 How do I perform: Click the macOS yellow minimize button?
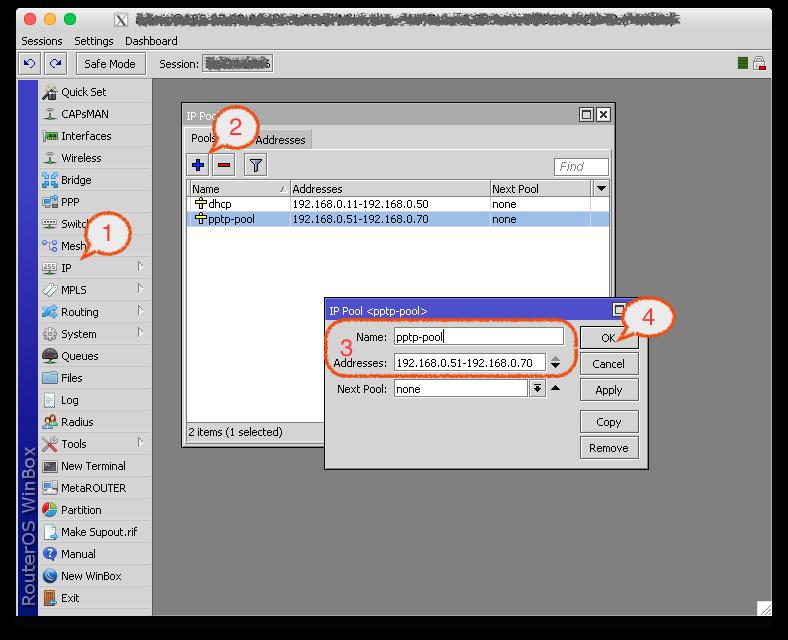[x=50, y=20]
